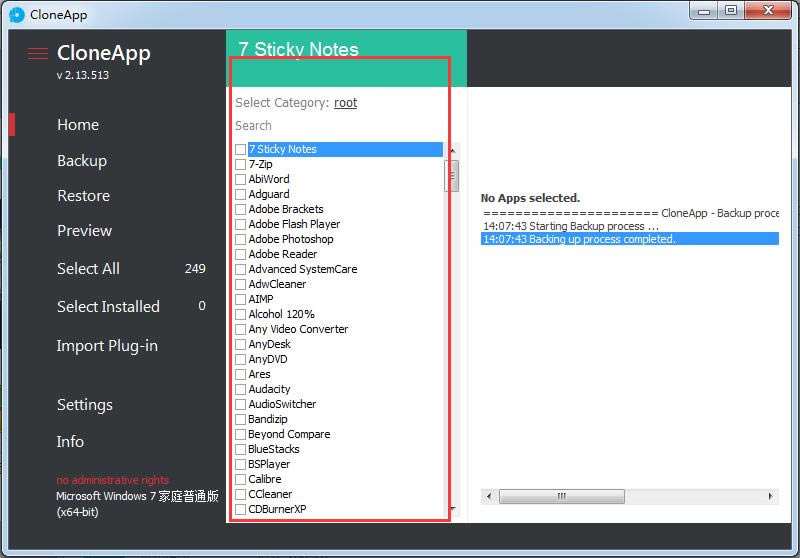Viewport: 800px width, 558px height.
Task: Select the Ares list entry
Action: (259, 374)
